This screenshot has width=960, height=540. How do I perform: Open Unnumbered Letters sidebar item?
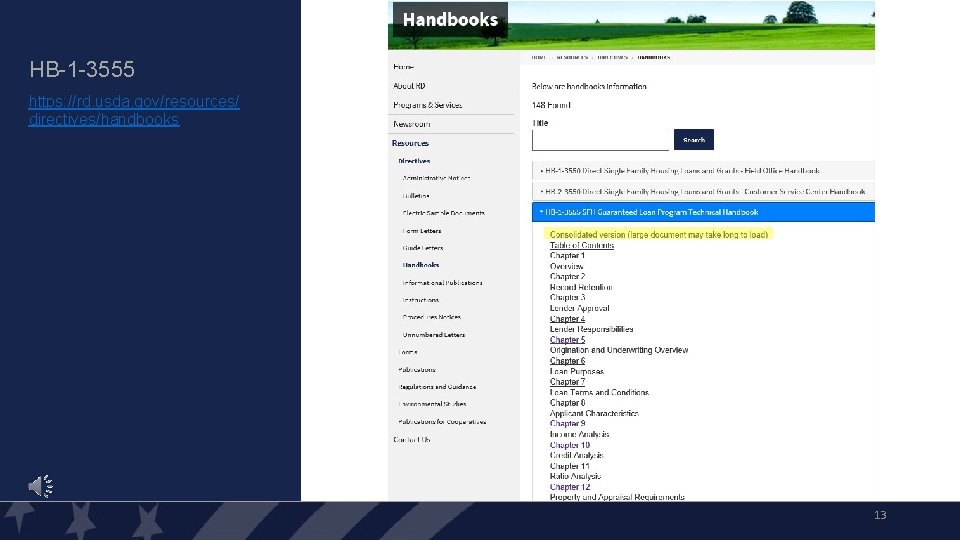click(433, 335)
